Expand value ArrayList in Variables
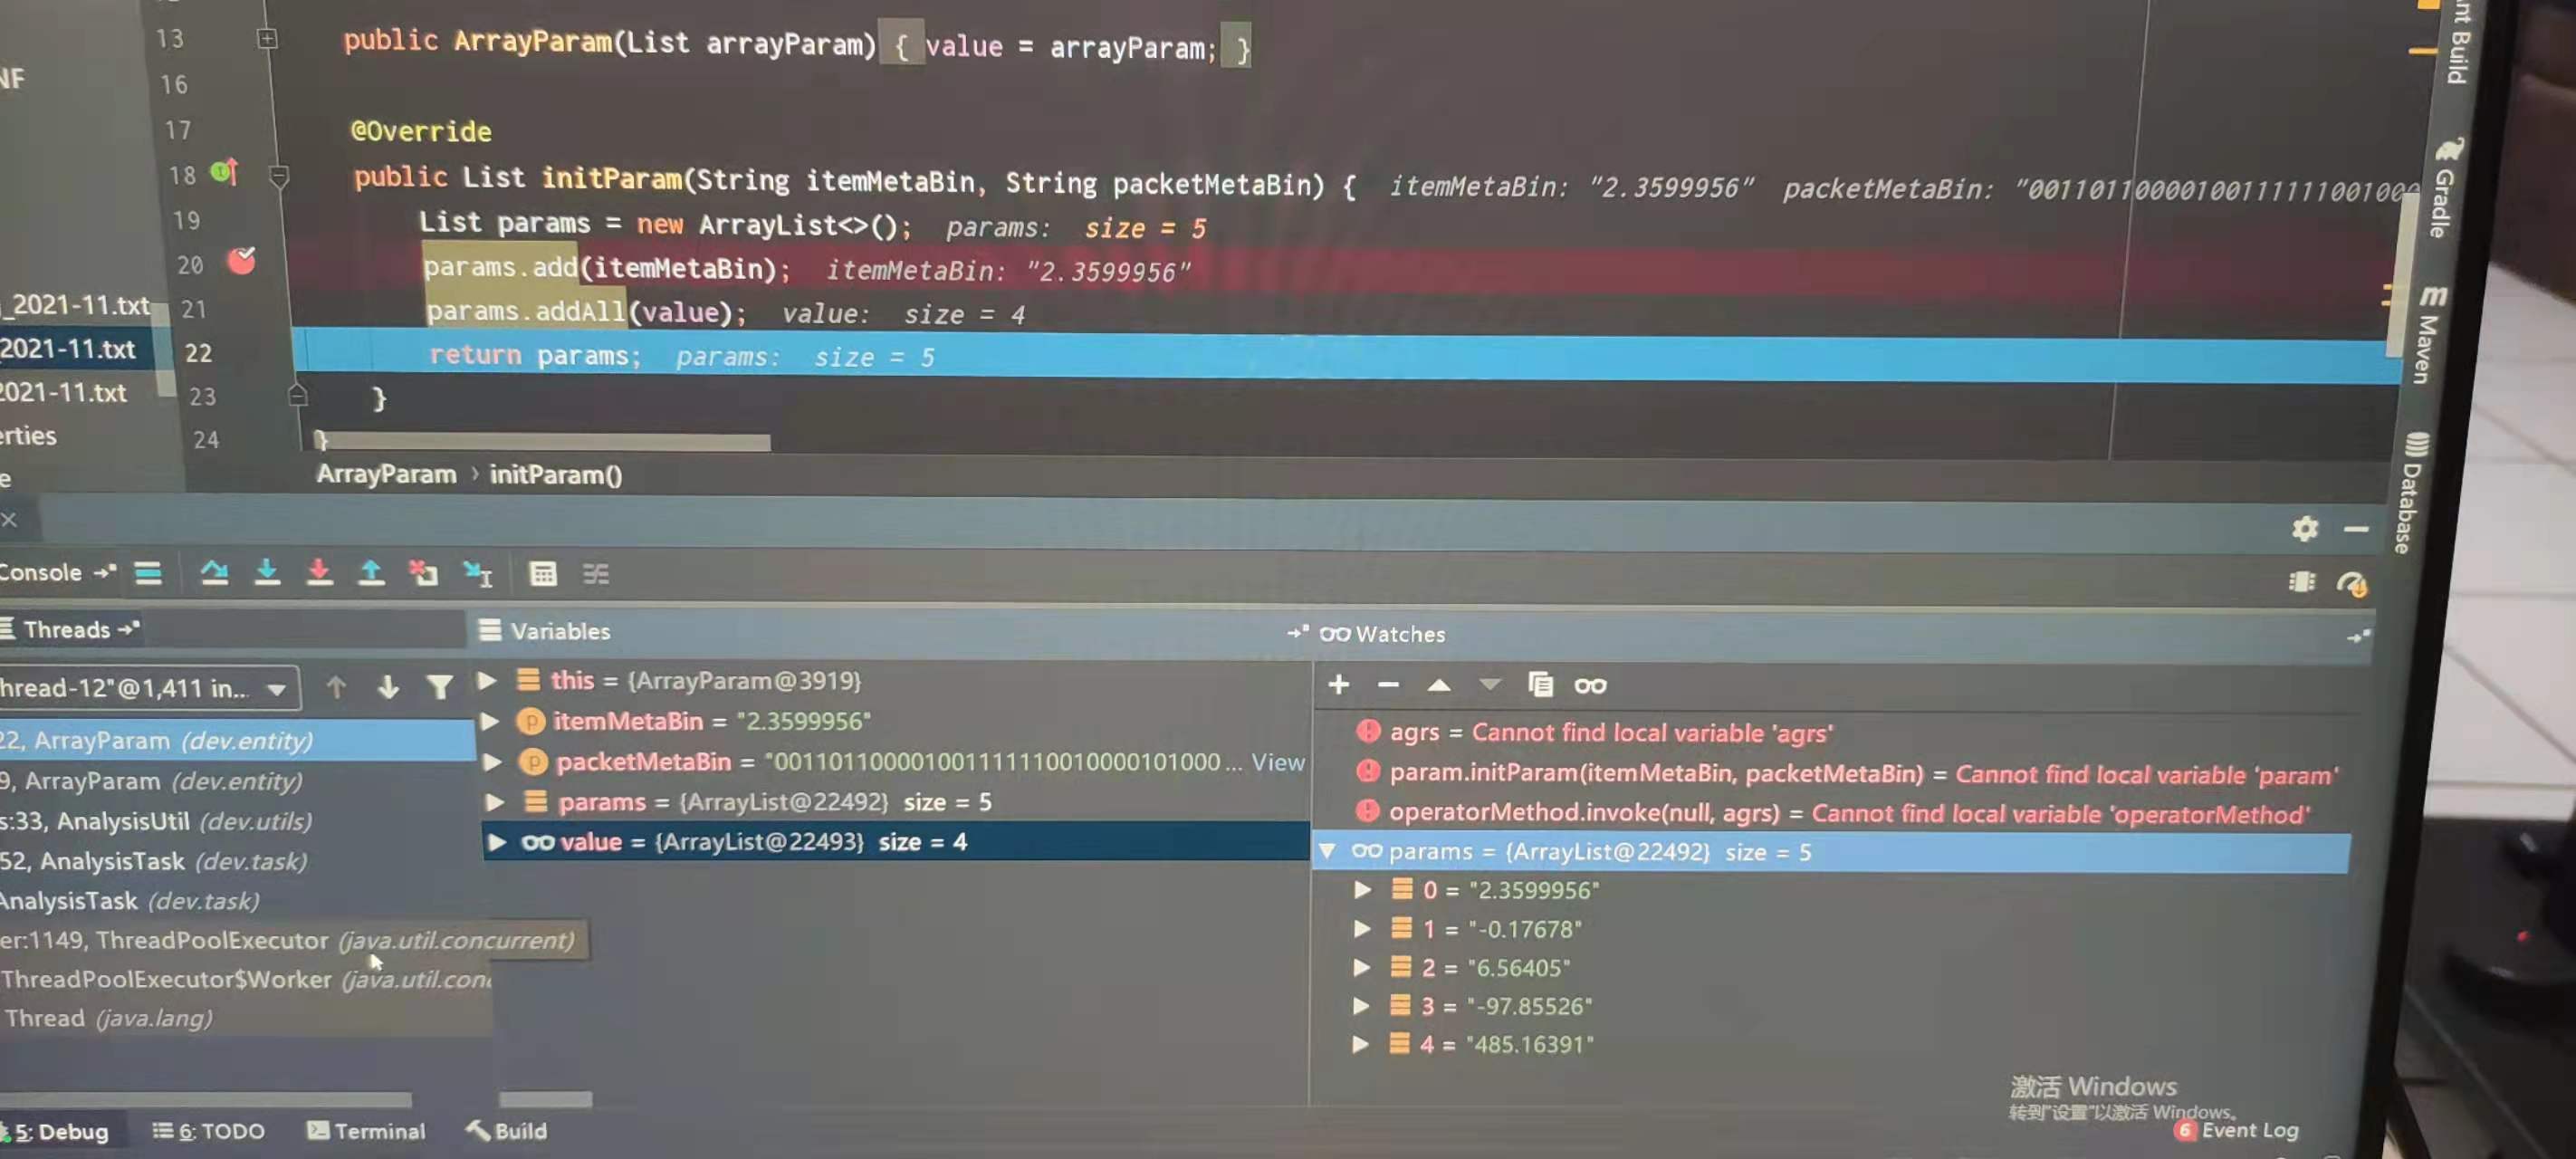 tap(497, 842)
